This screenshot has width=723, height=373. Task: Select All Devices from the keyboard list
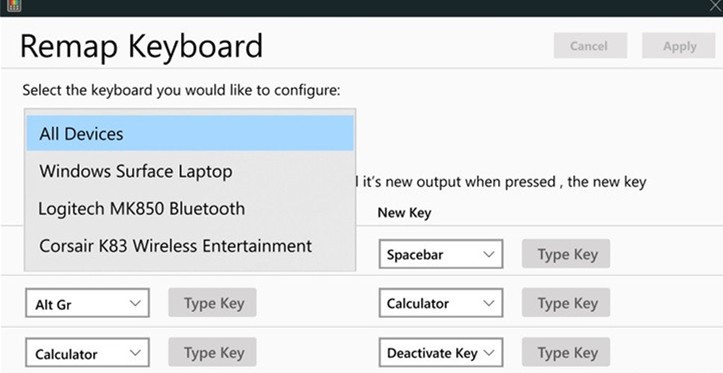pyautogui.click(x=190, y=133)
